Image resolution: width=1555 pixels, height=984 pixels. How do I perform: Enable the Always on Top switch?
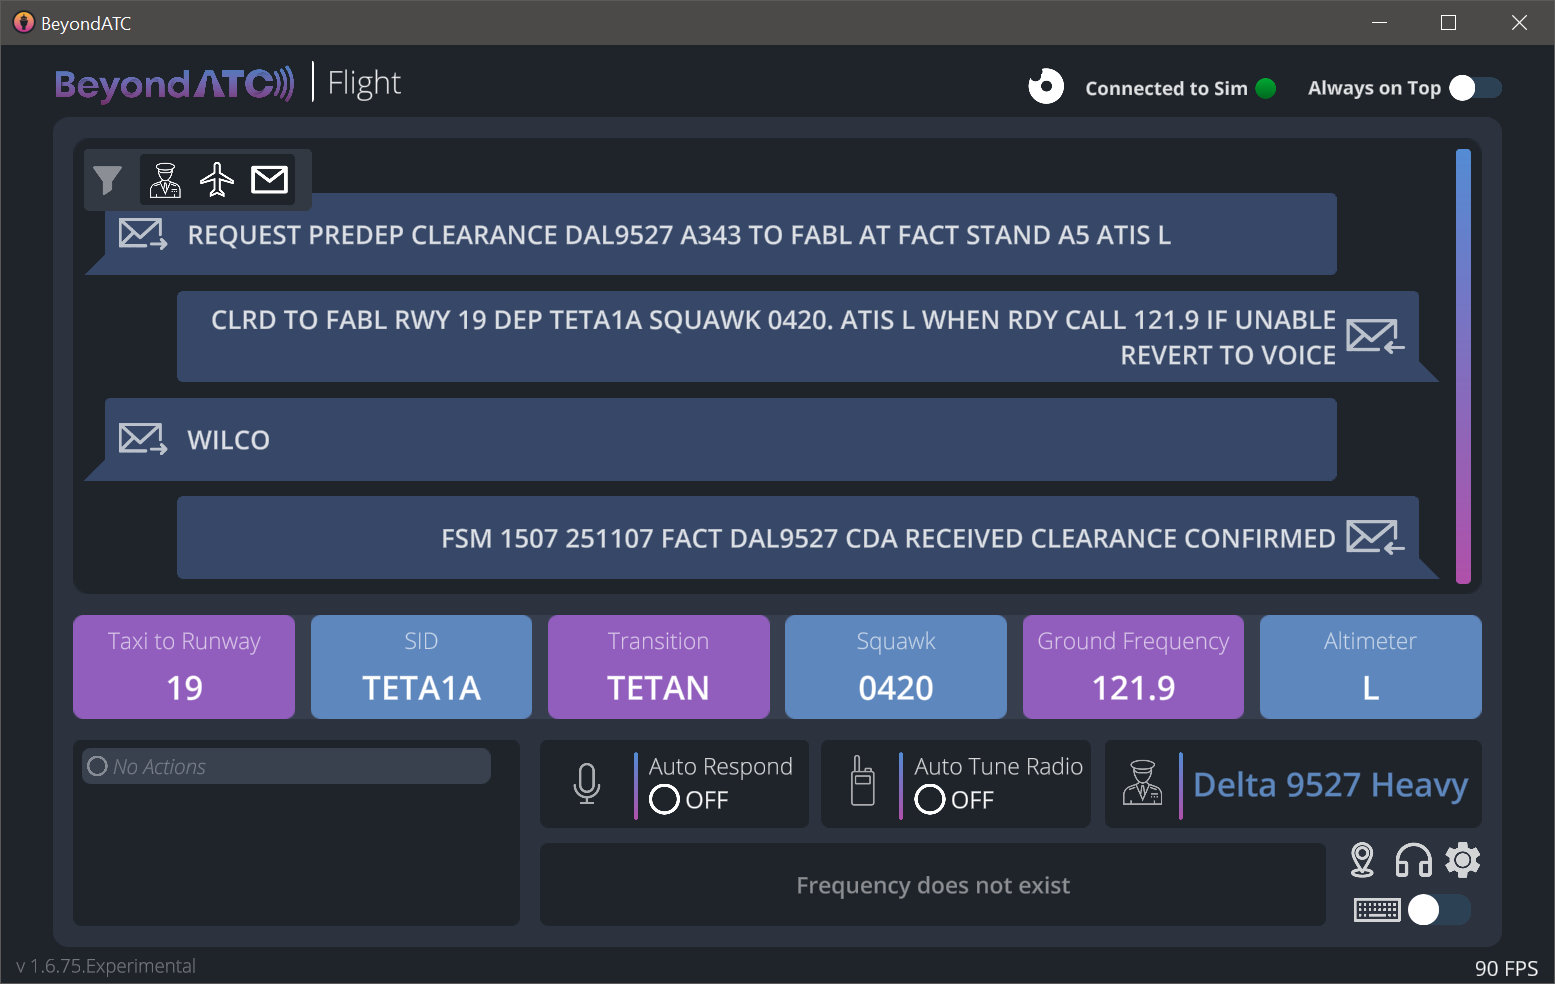tap(1475, 88)
